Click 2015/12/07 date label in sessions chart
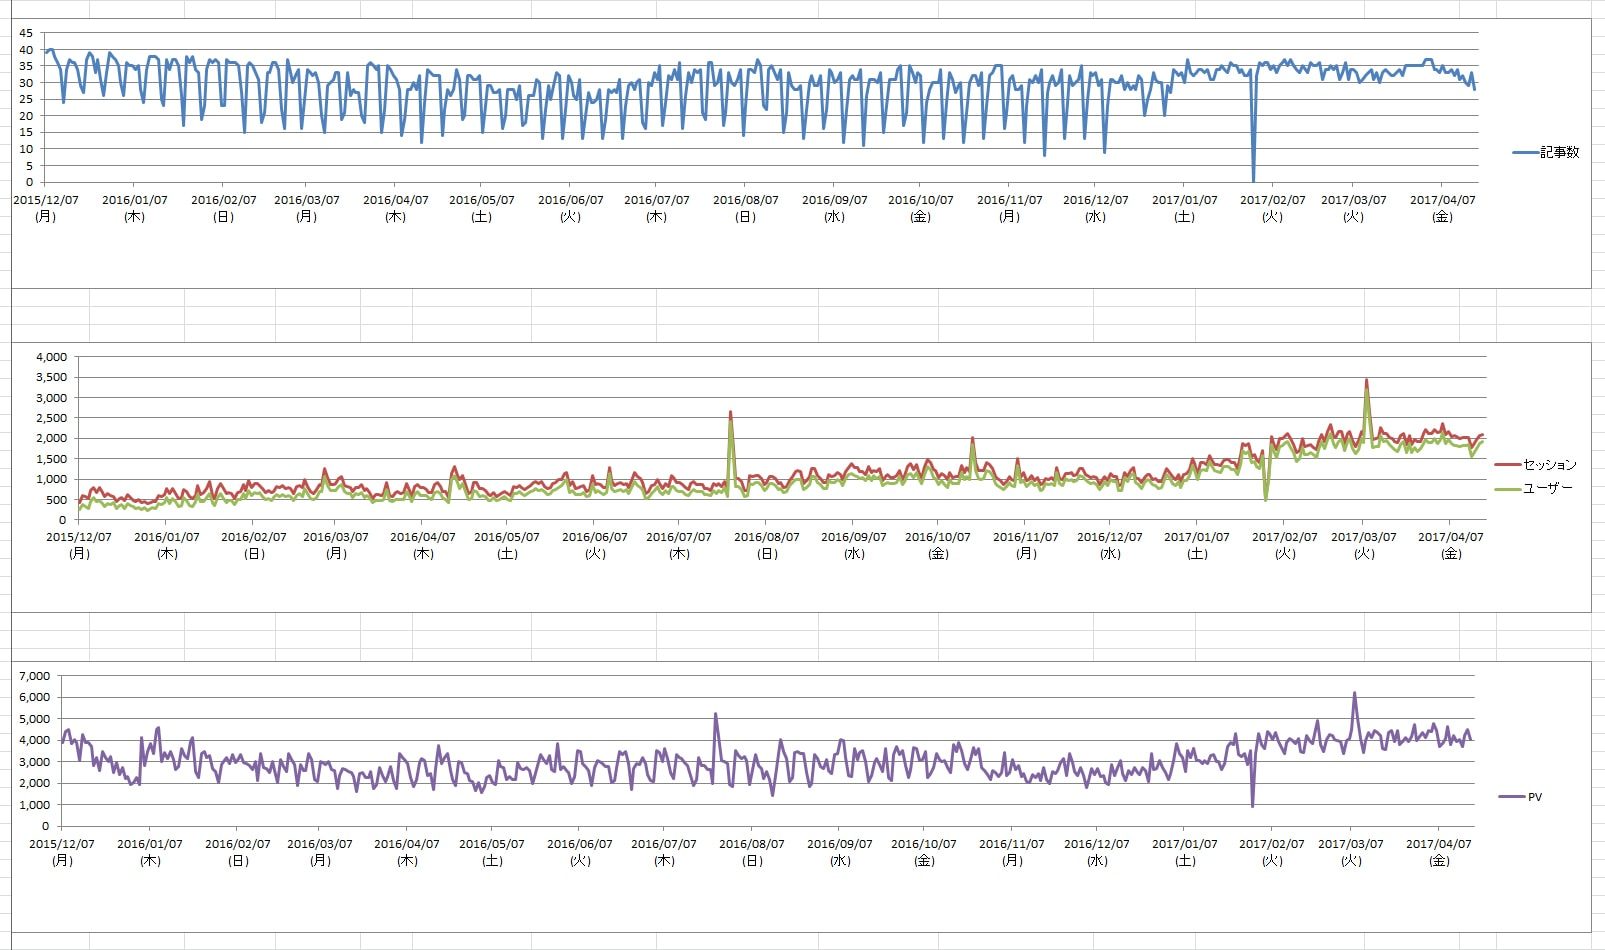The height and width of the screenshot is (950, 1605). pyautogui.click(x=79, y=537)
